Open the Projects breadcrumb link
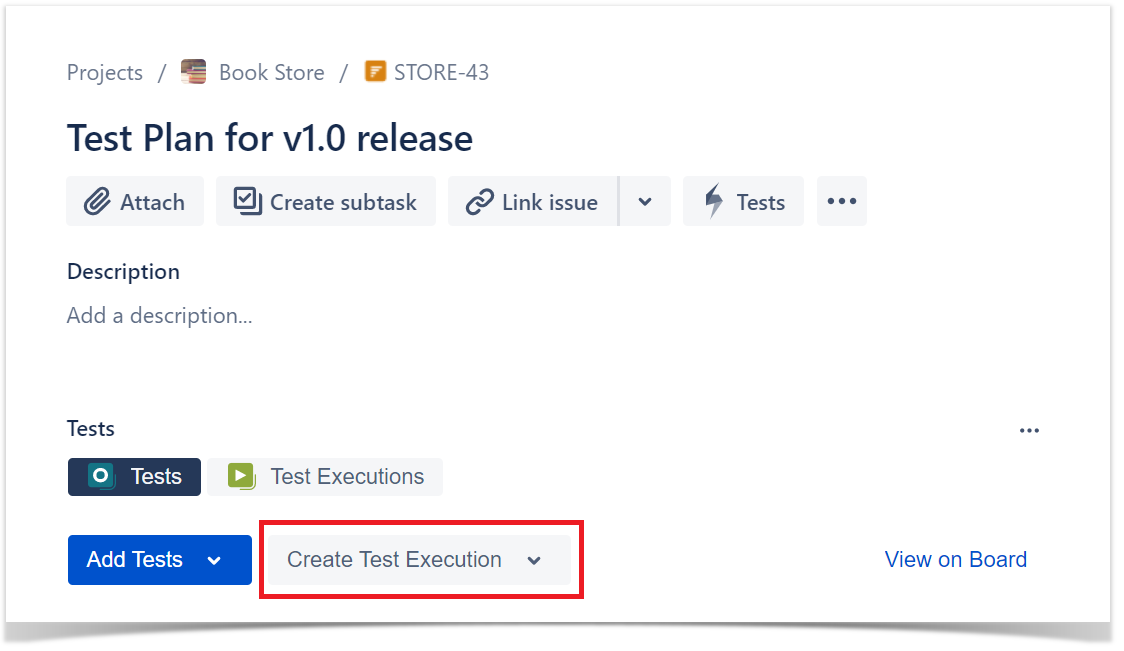 (105, 72)
